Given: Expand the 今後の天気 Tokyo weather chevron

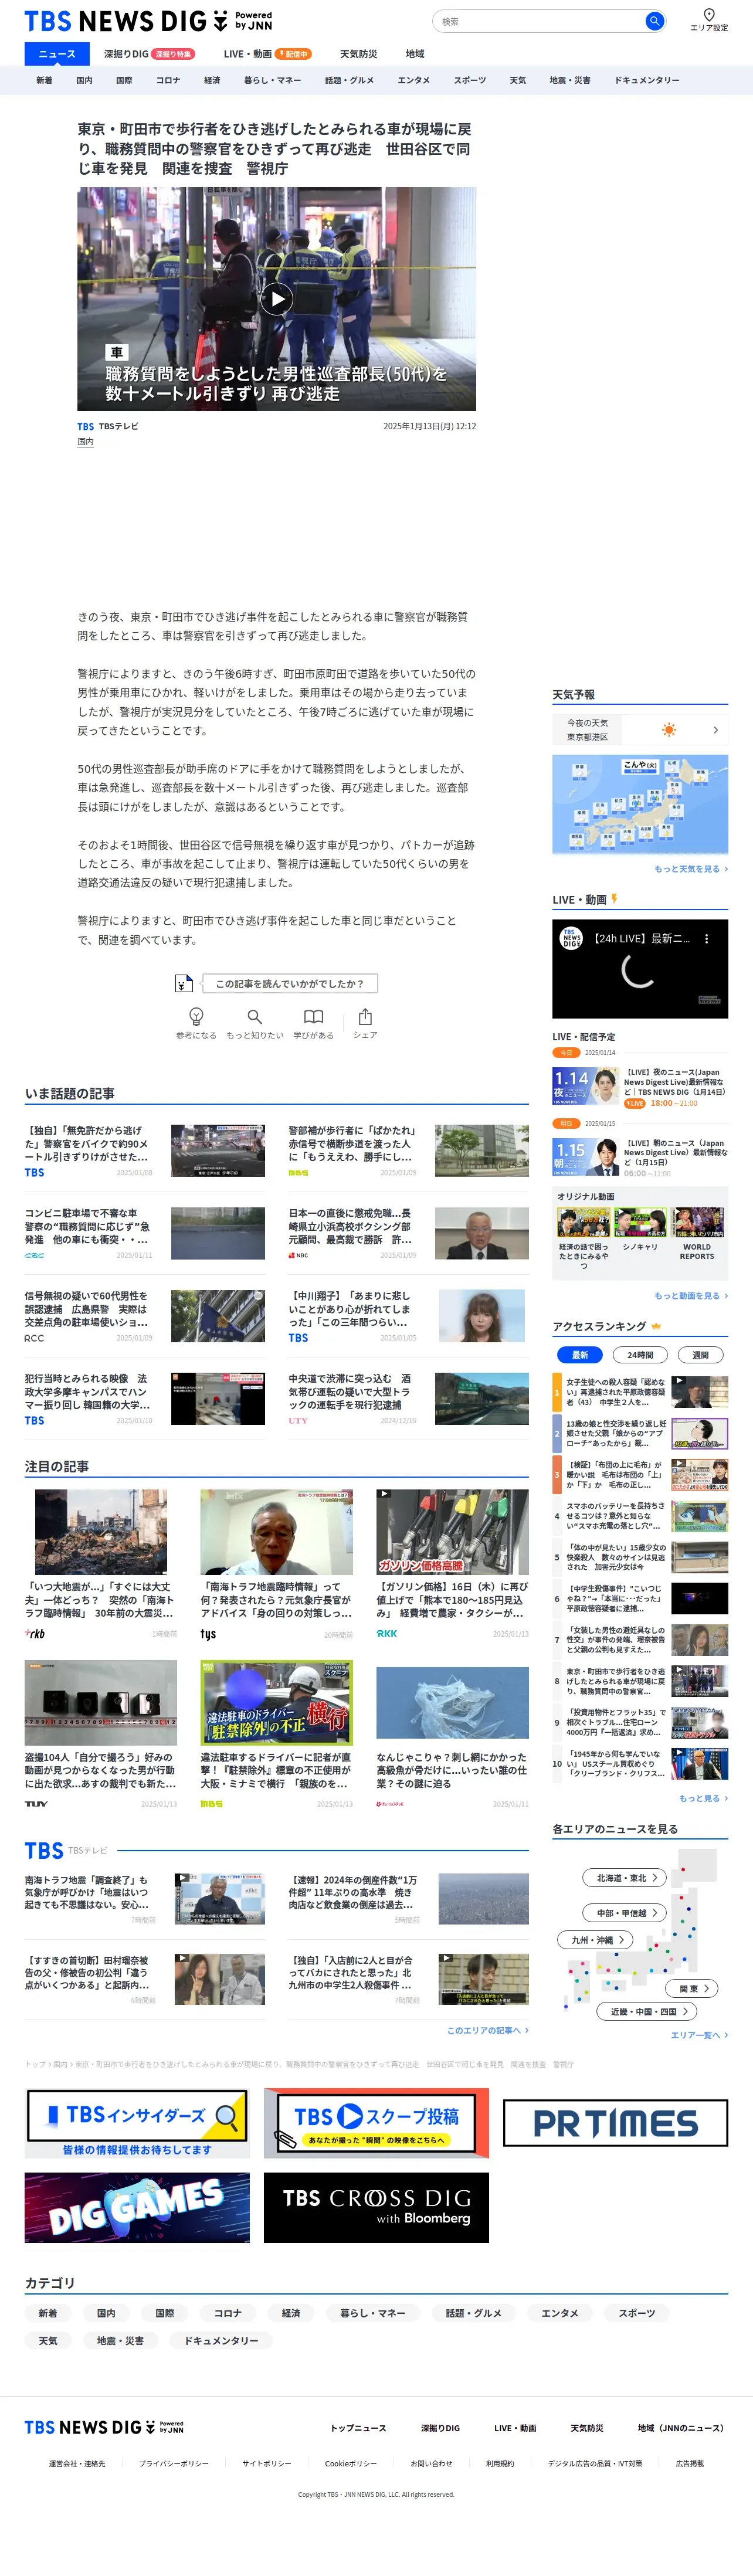Looking at the screenshot, I should point(716,730).
